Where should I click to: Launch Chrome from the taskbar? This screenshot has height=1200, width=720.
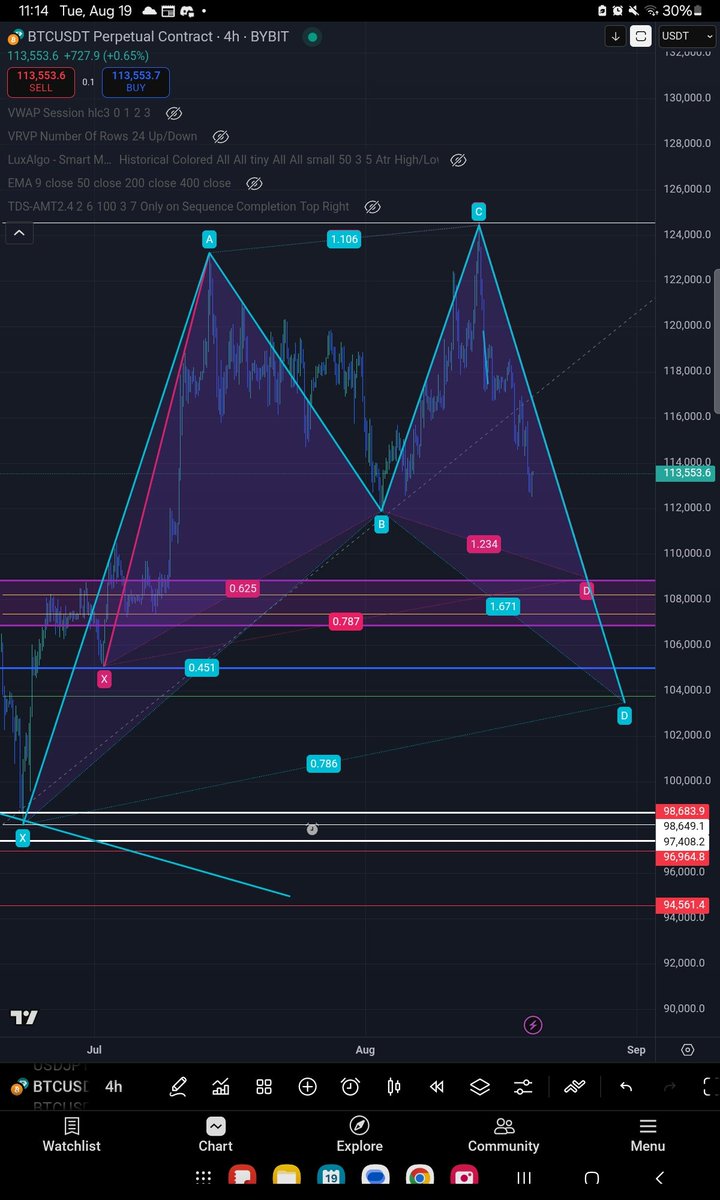tap(419, 1178)
